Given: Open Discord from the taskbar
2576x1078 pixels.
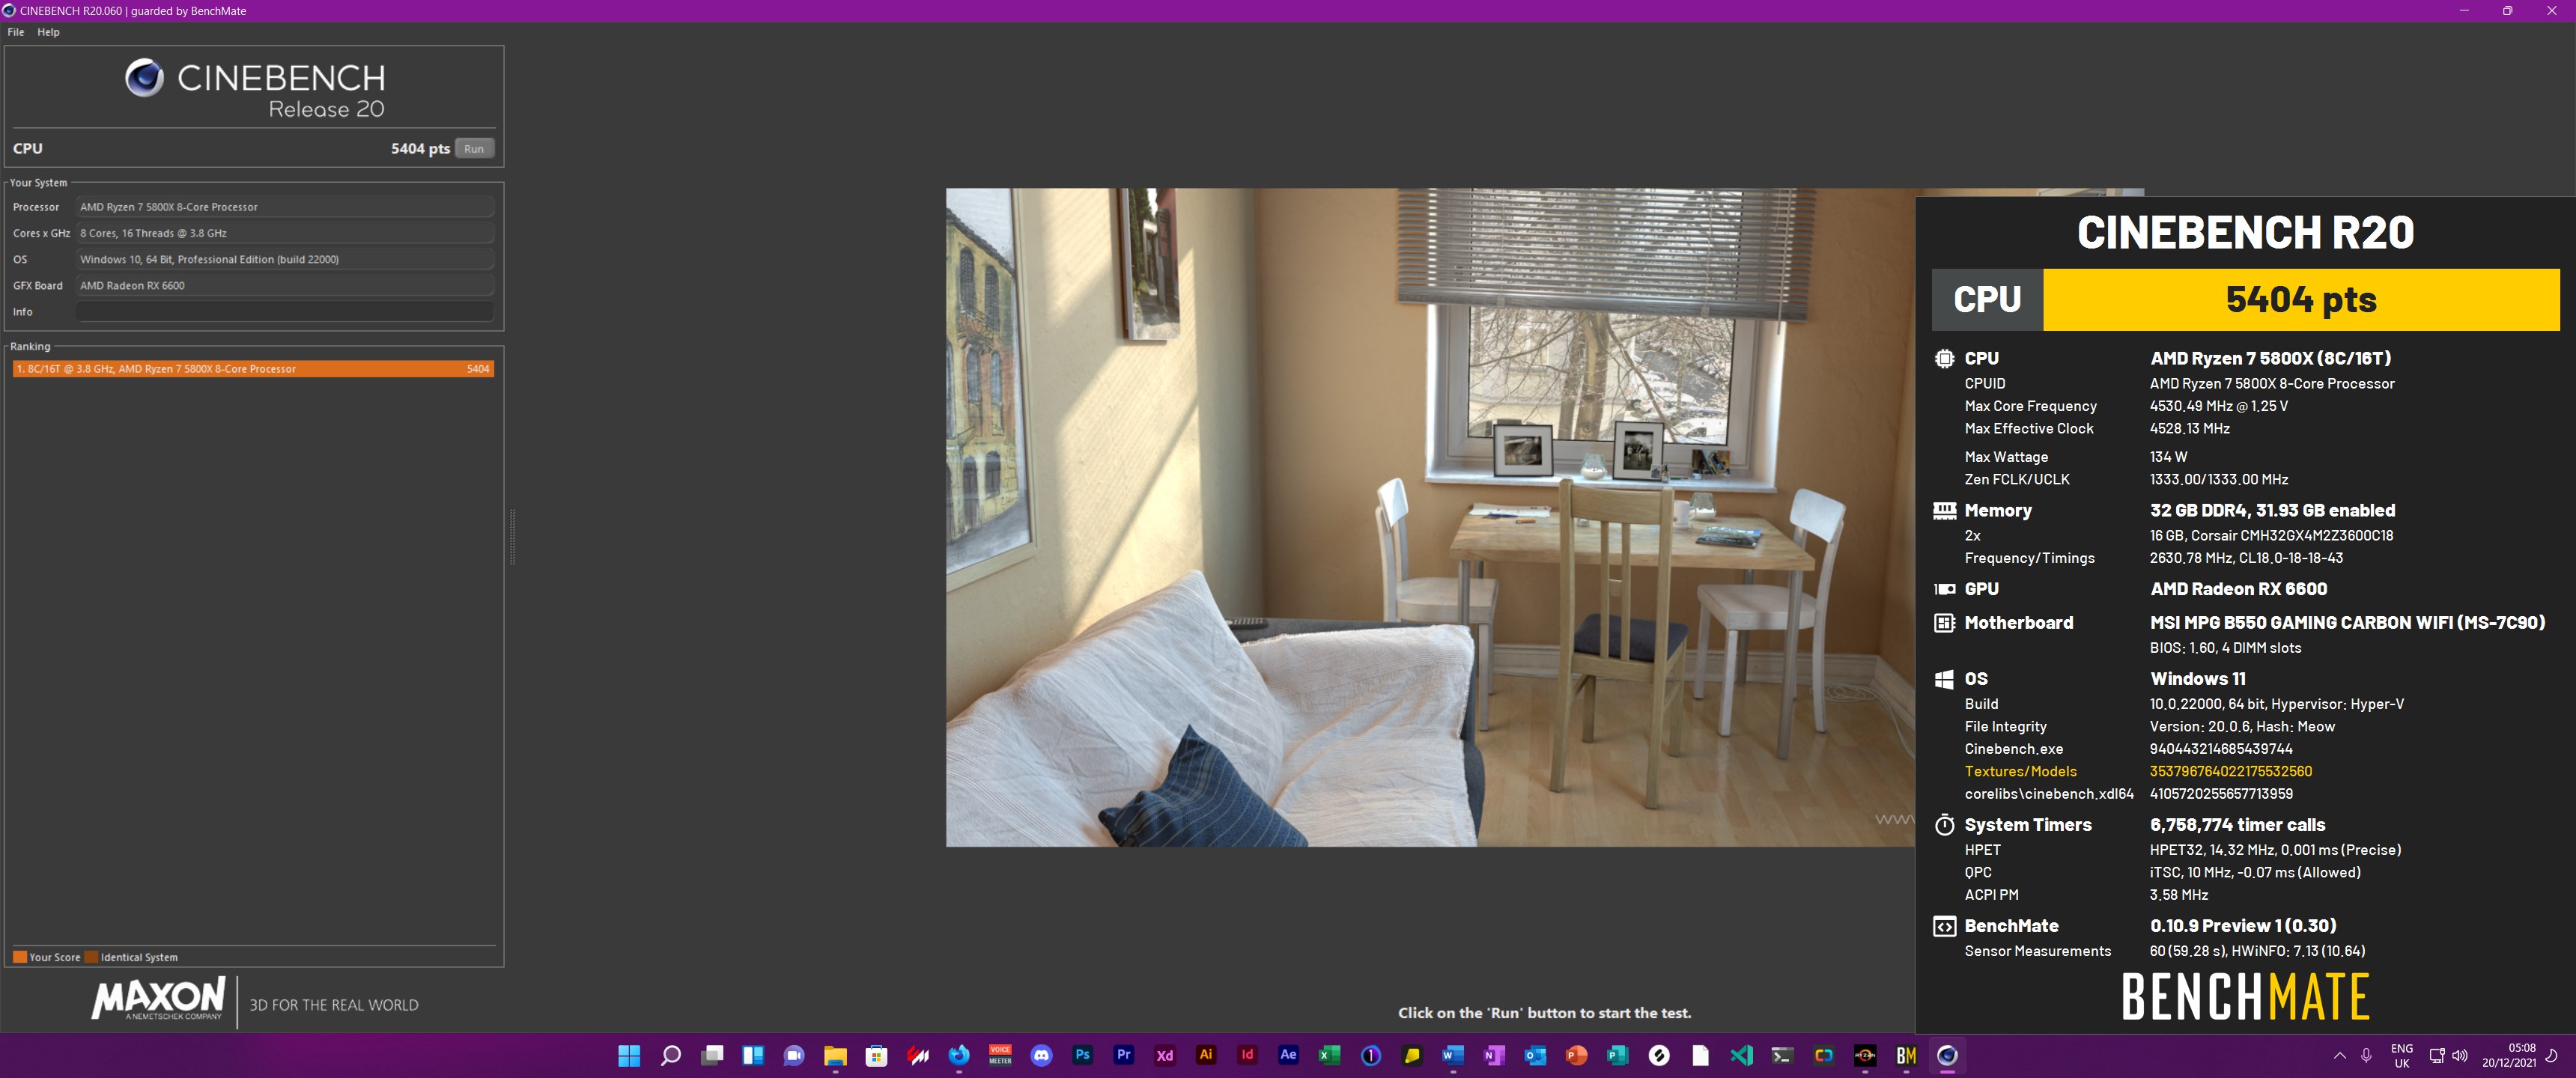Looking at the screenshot, I should tap(1041, 1055).
